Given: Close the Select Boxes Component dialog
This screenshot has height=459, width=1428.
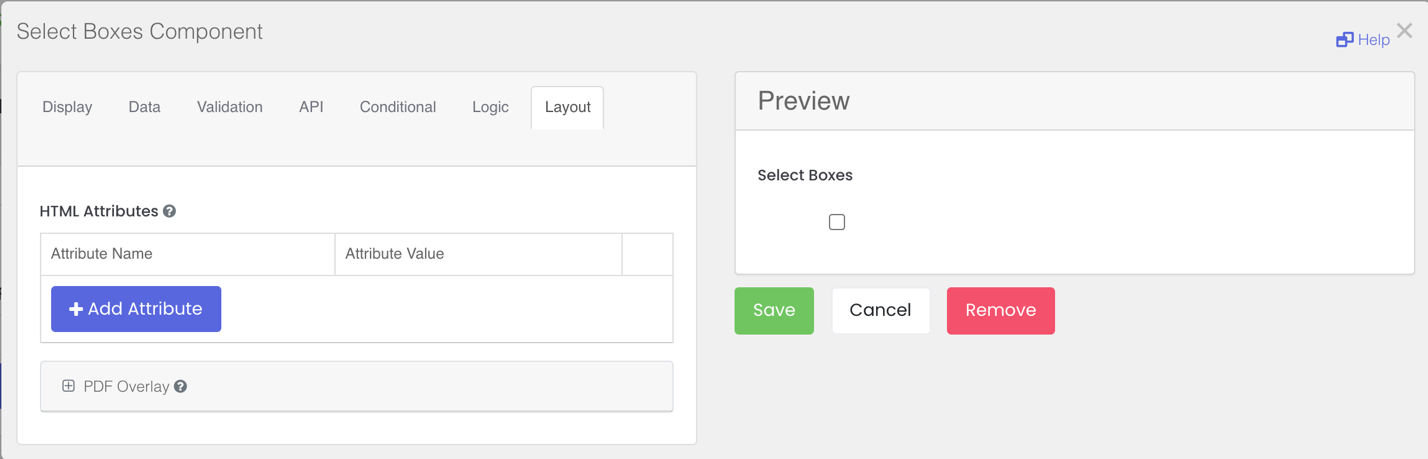Looking at the screenshot, I should 1405,31.
